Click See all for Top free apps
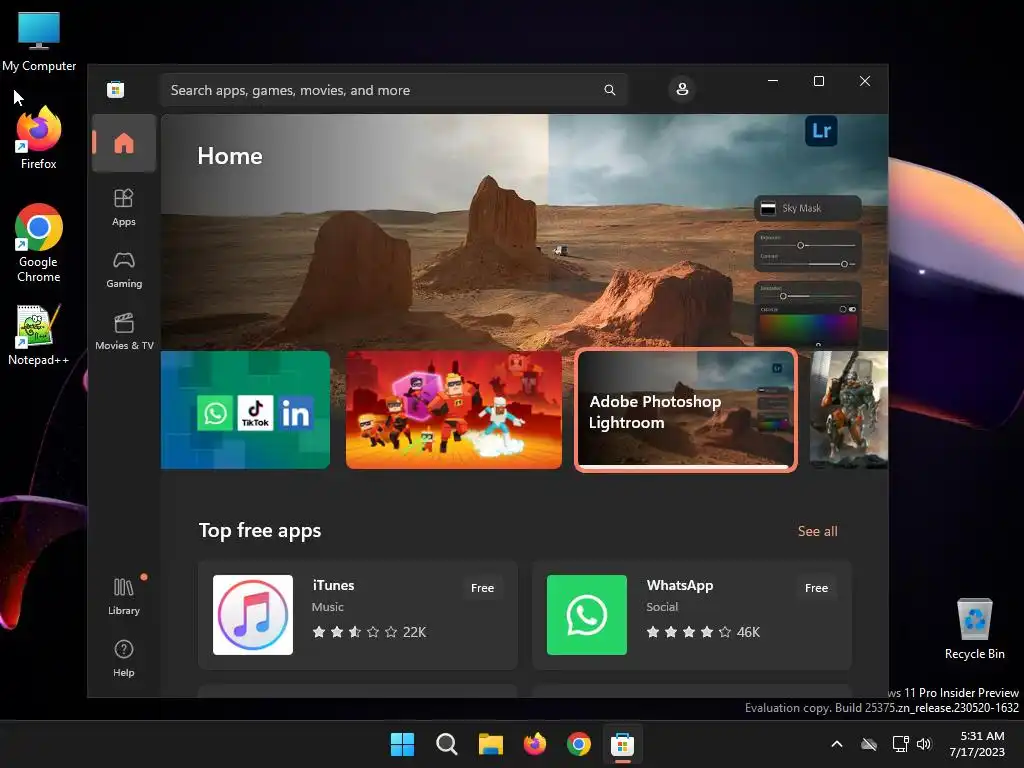The height and width of the screenshot is (768, 1024). (x=817, y=531)
